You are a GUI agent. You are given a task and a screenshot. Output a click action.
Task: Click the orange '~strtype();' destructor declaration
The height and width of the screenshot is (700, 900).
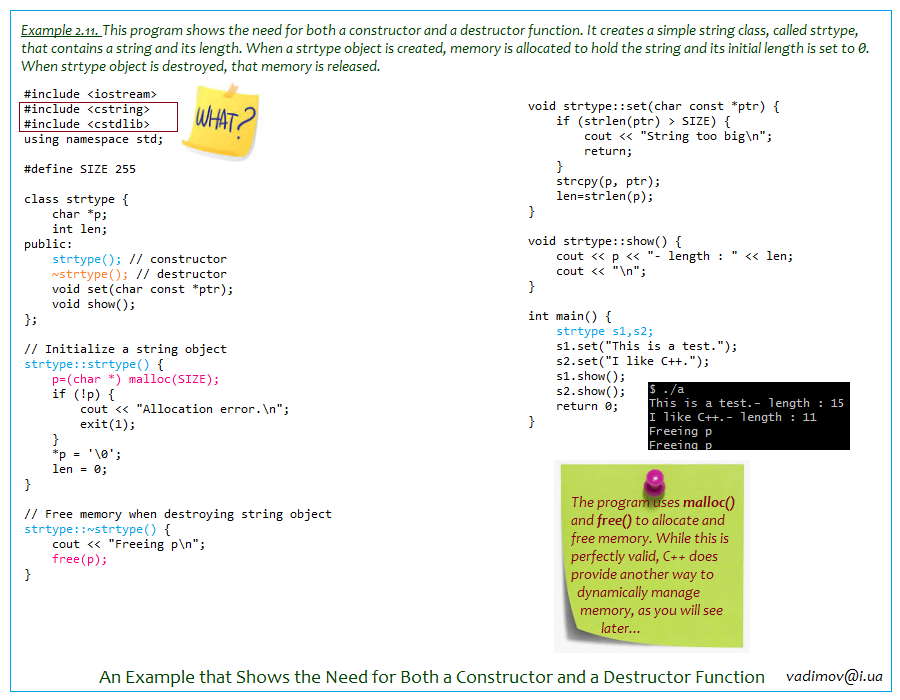click(90, 274)
